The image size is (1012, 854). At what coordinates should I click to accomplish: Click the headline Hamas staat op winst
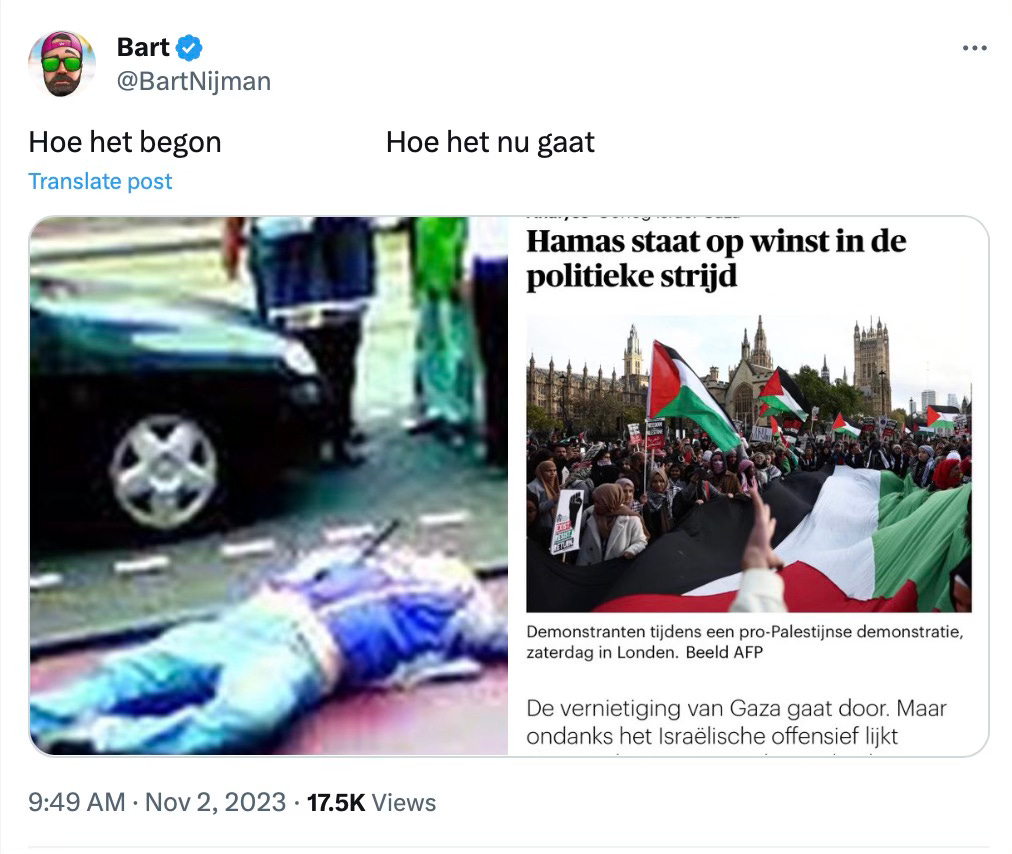pyautogui.click(x=716, y=258)
